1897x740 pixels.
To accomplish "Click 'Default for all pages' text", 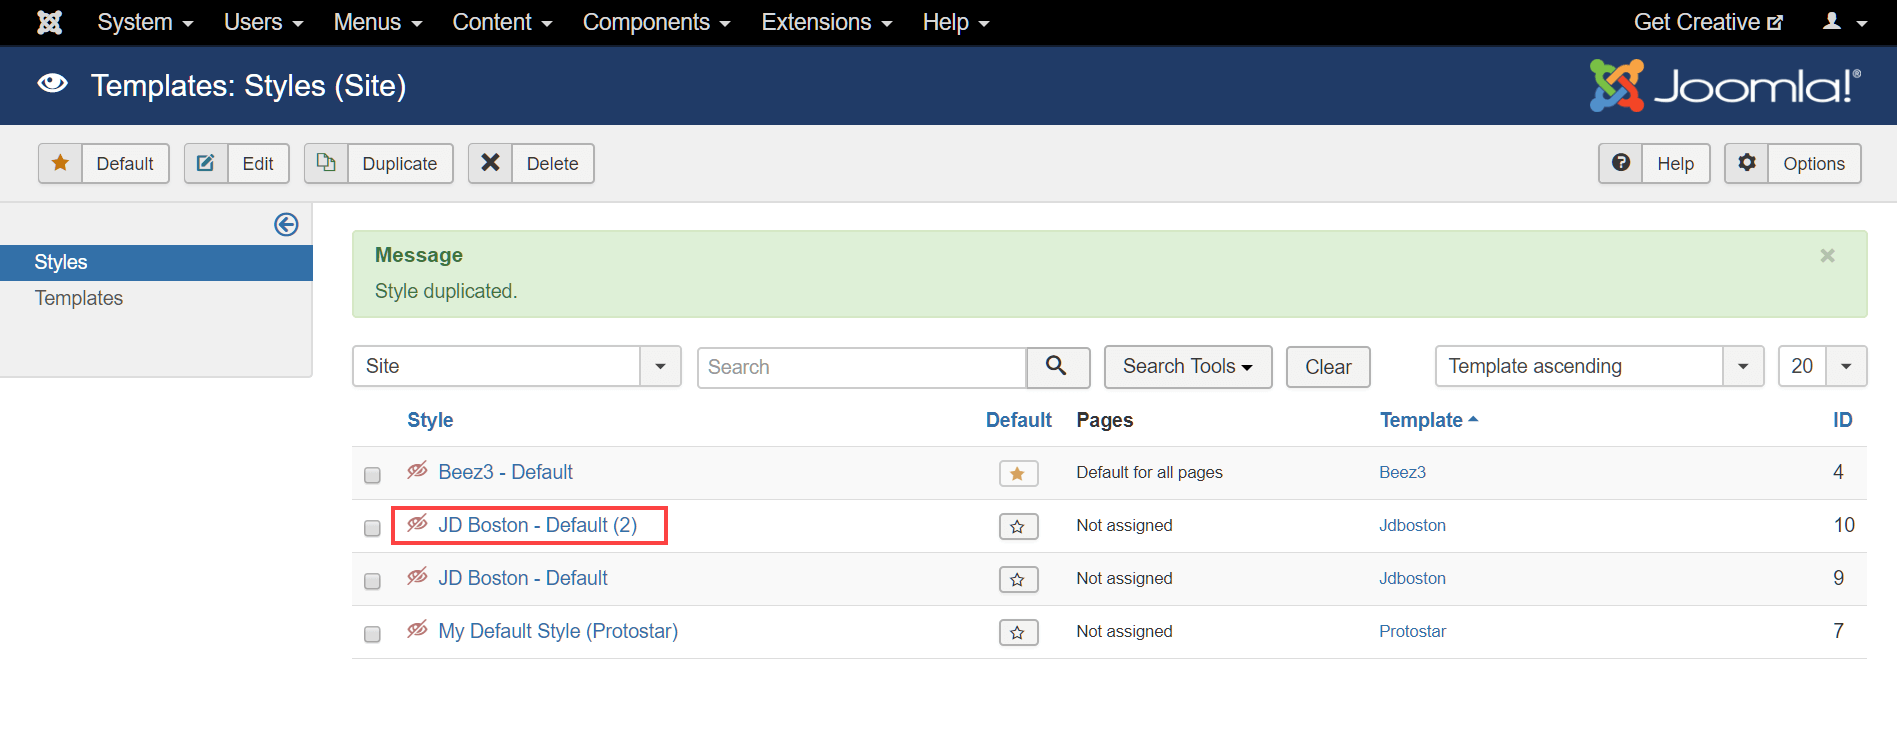I will coord(1149,472).
